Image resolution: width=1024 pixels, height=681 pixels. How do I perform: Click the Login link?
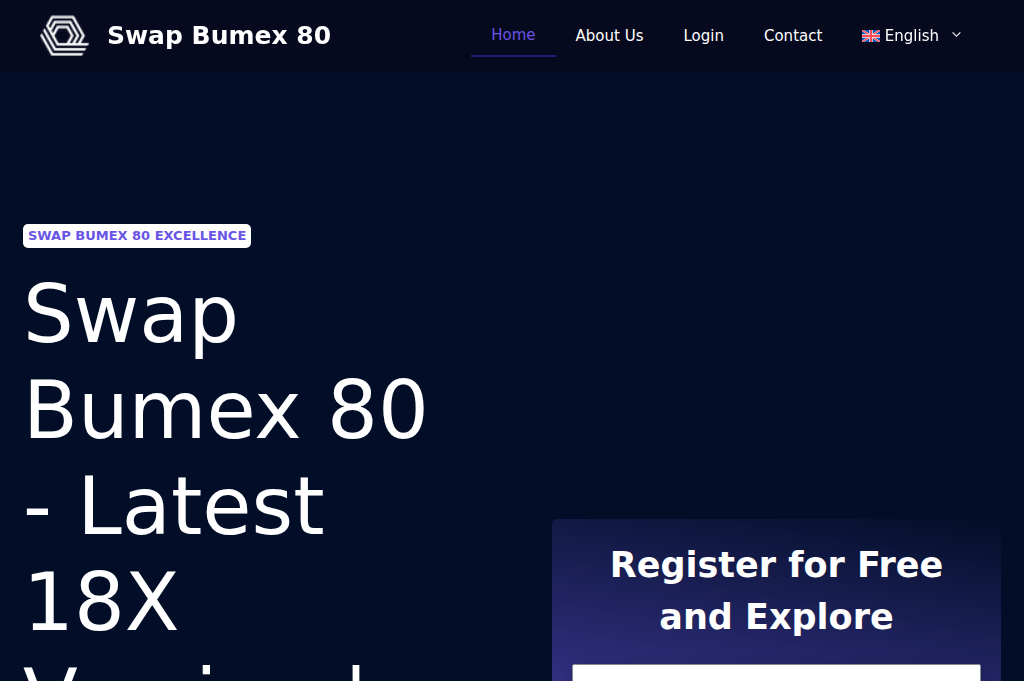click(x=703, y=35)
